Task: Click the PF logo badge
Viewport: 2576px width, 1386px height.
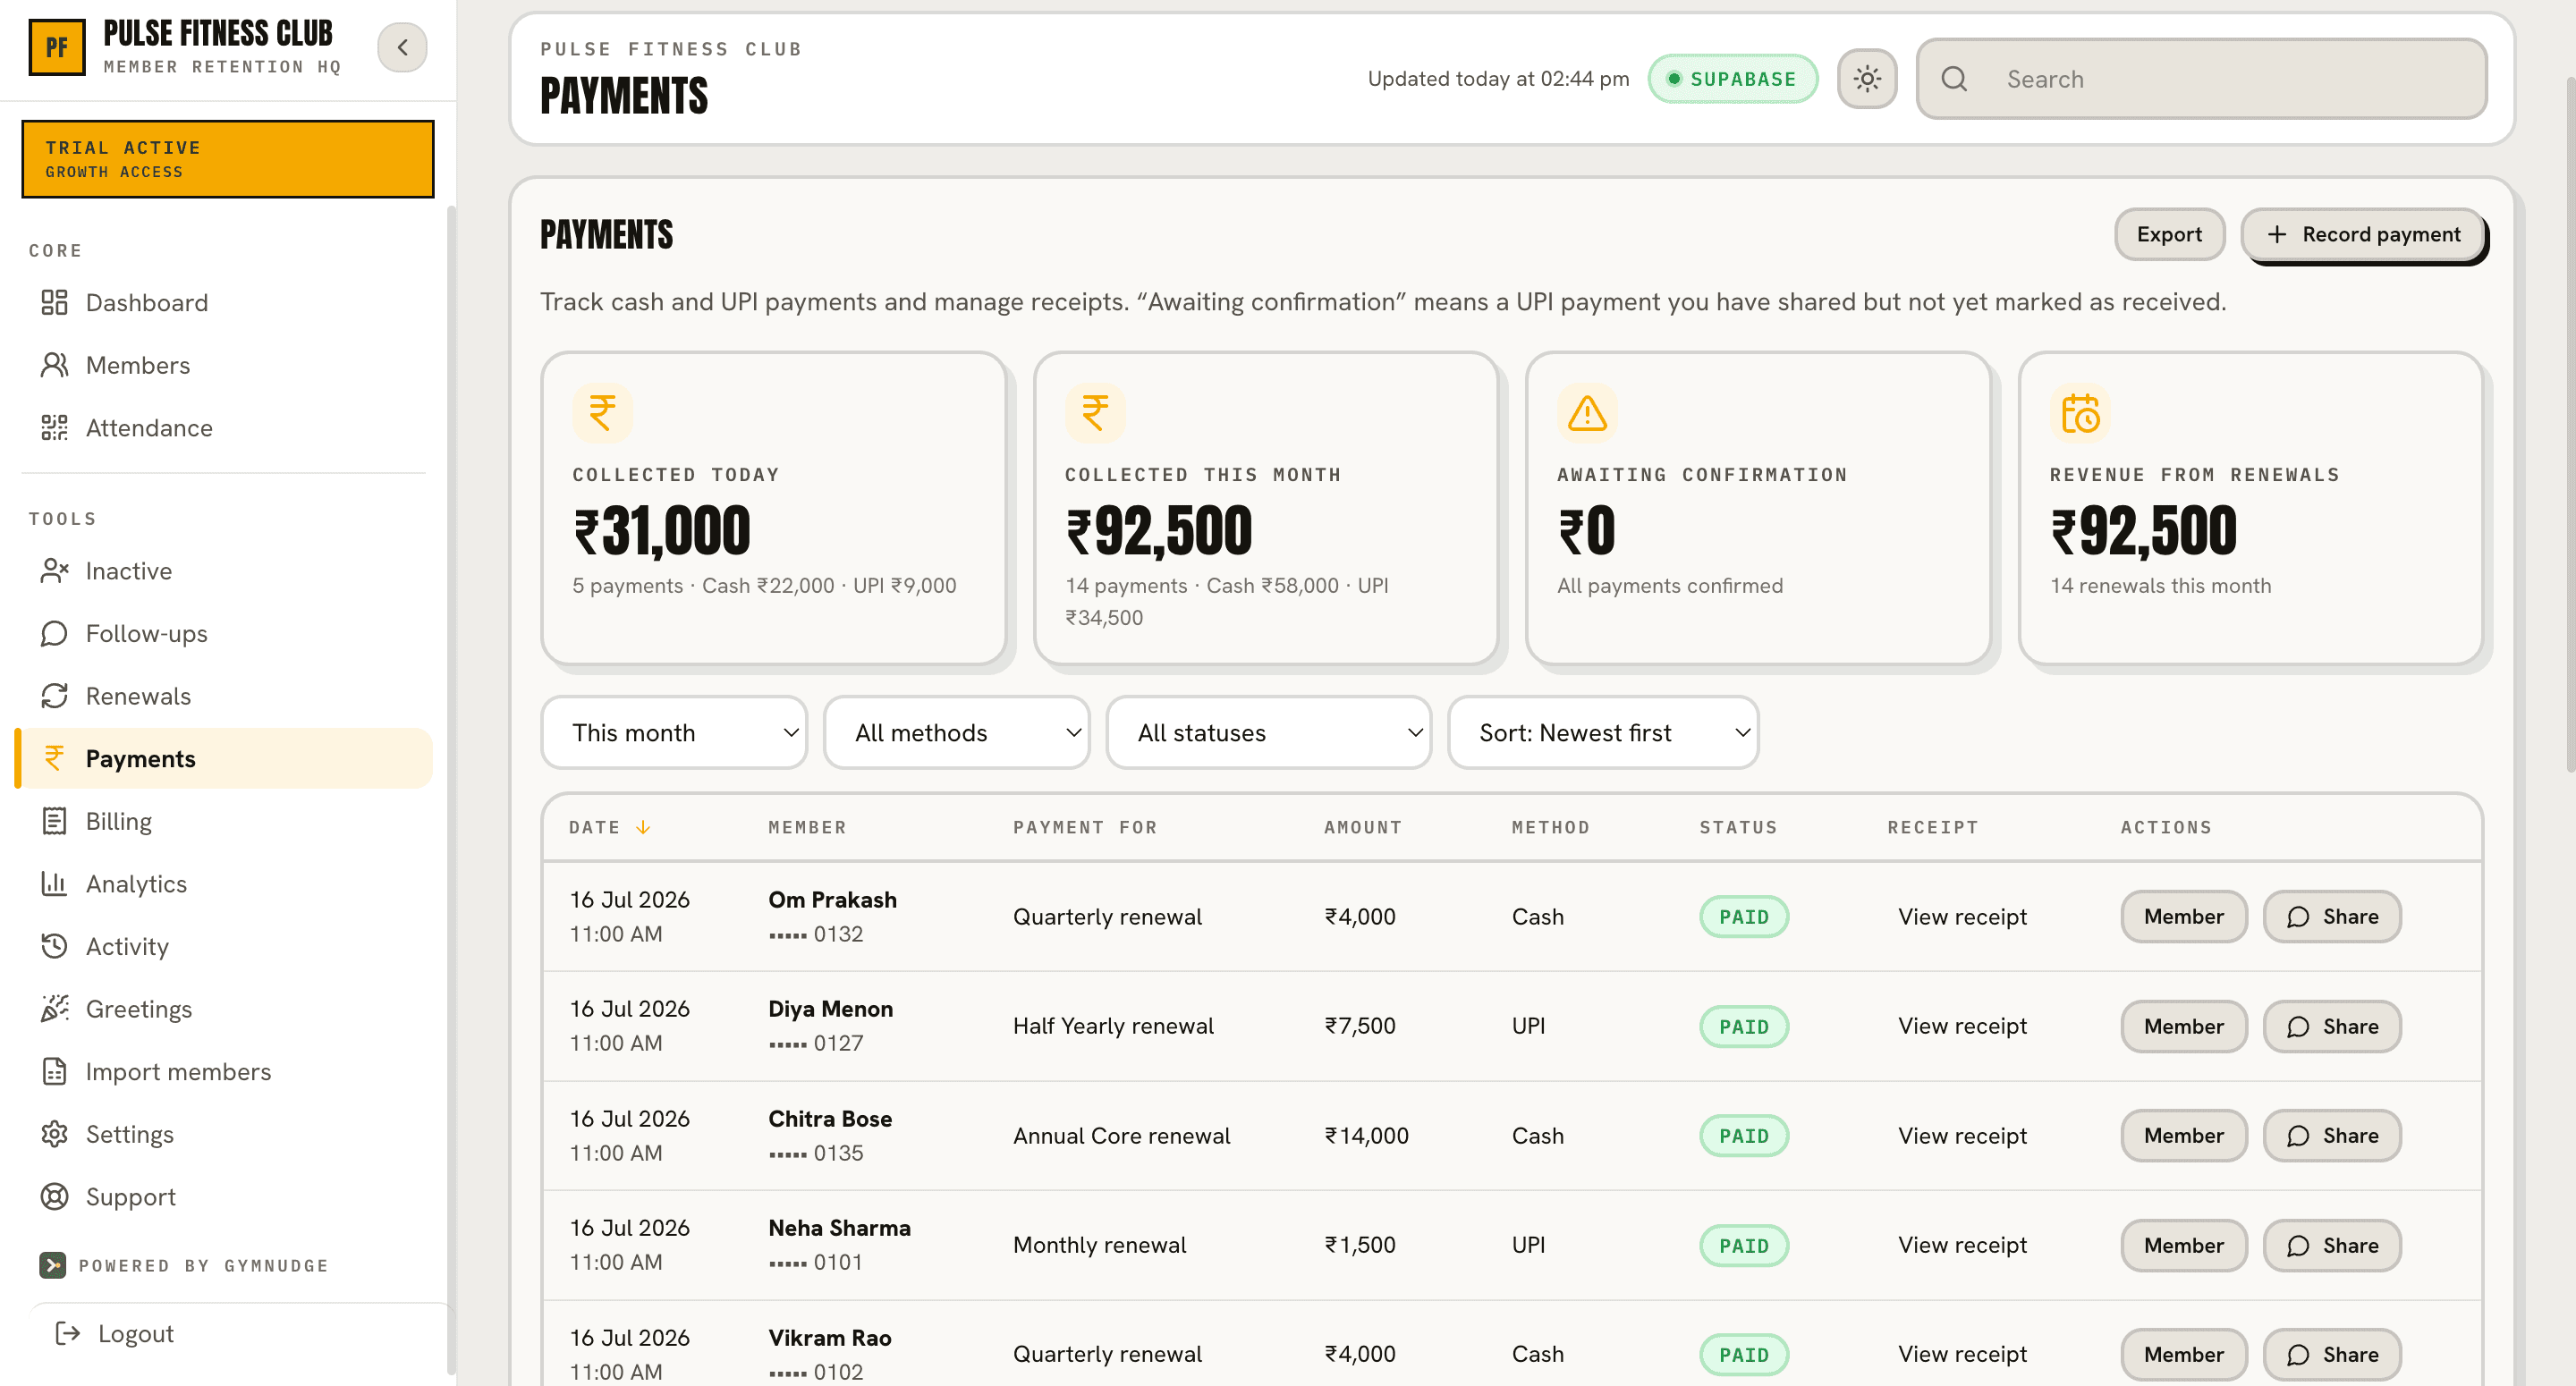Action: 57,47
